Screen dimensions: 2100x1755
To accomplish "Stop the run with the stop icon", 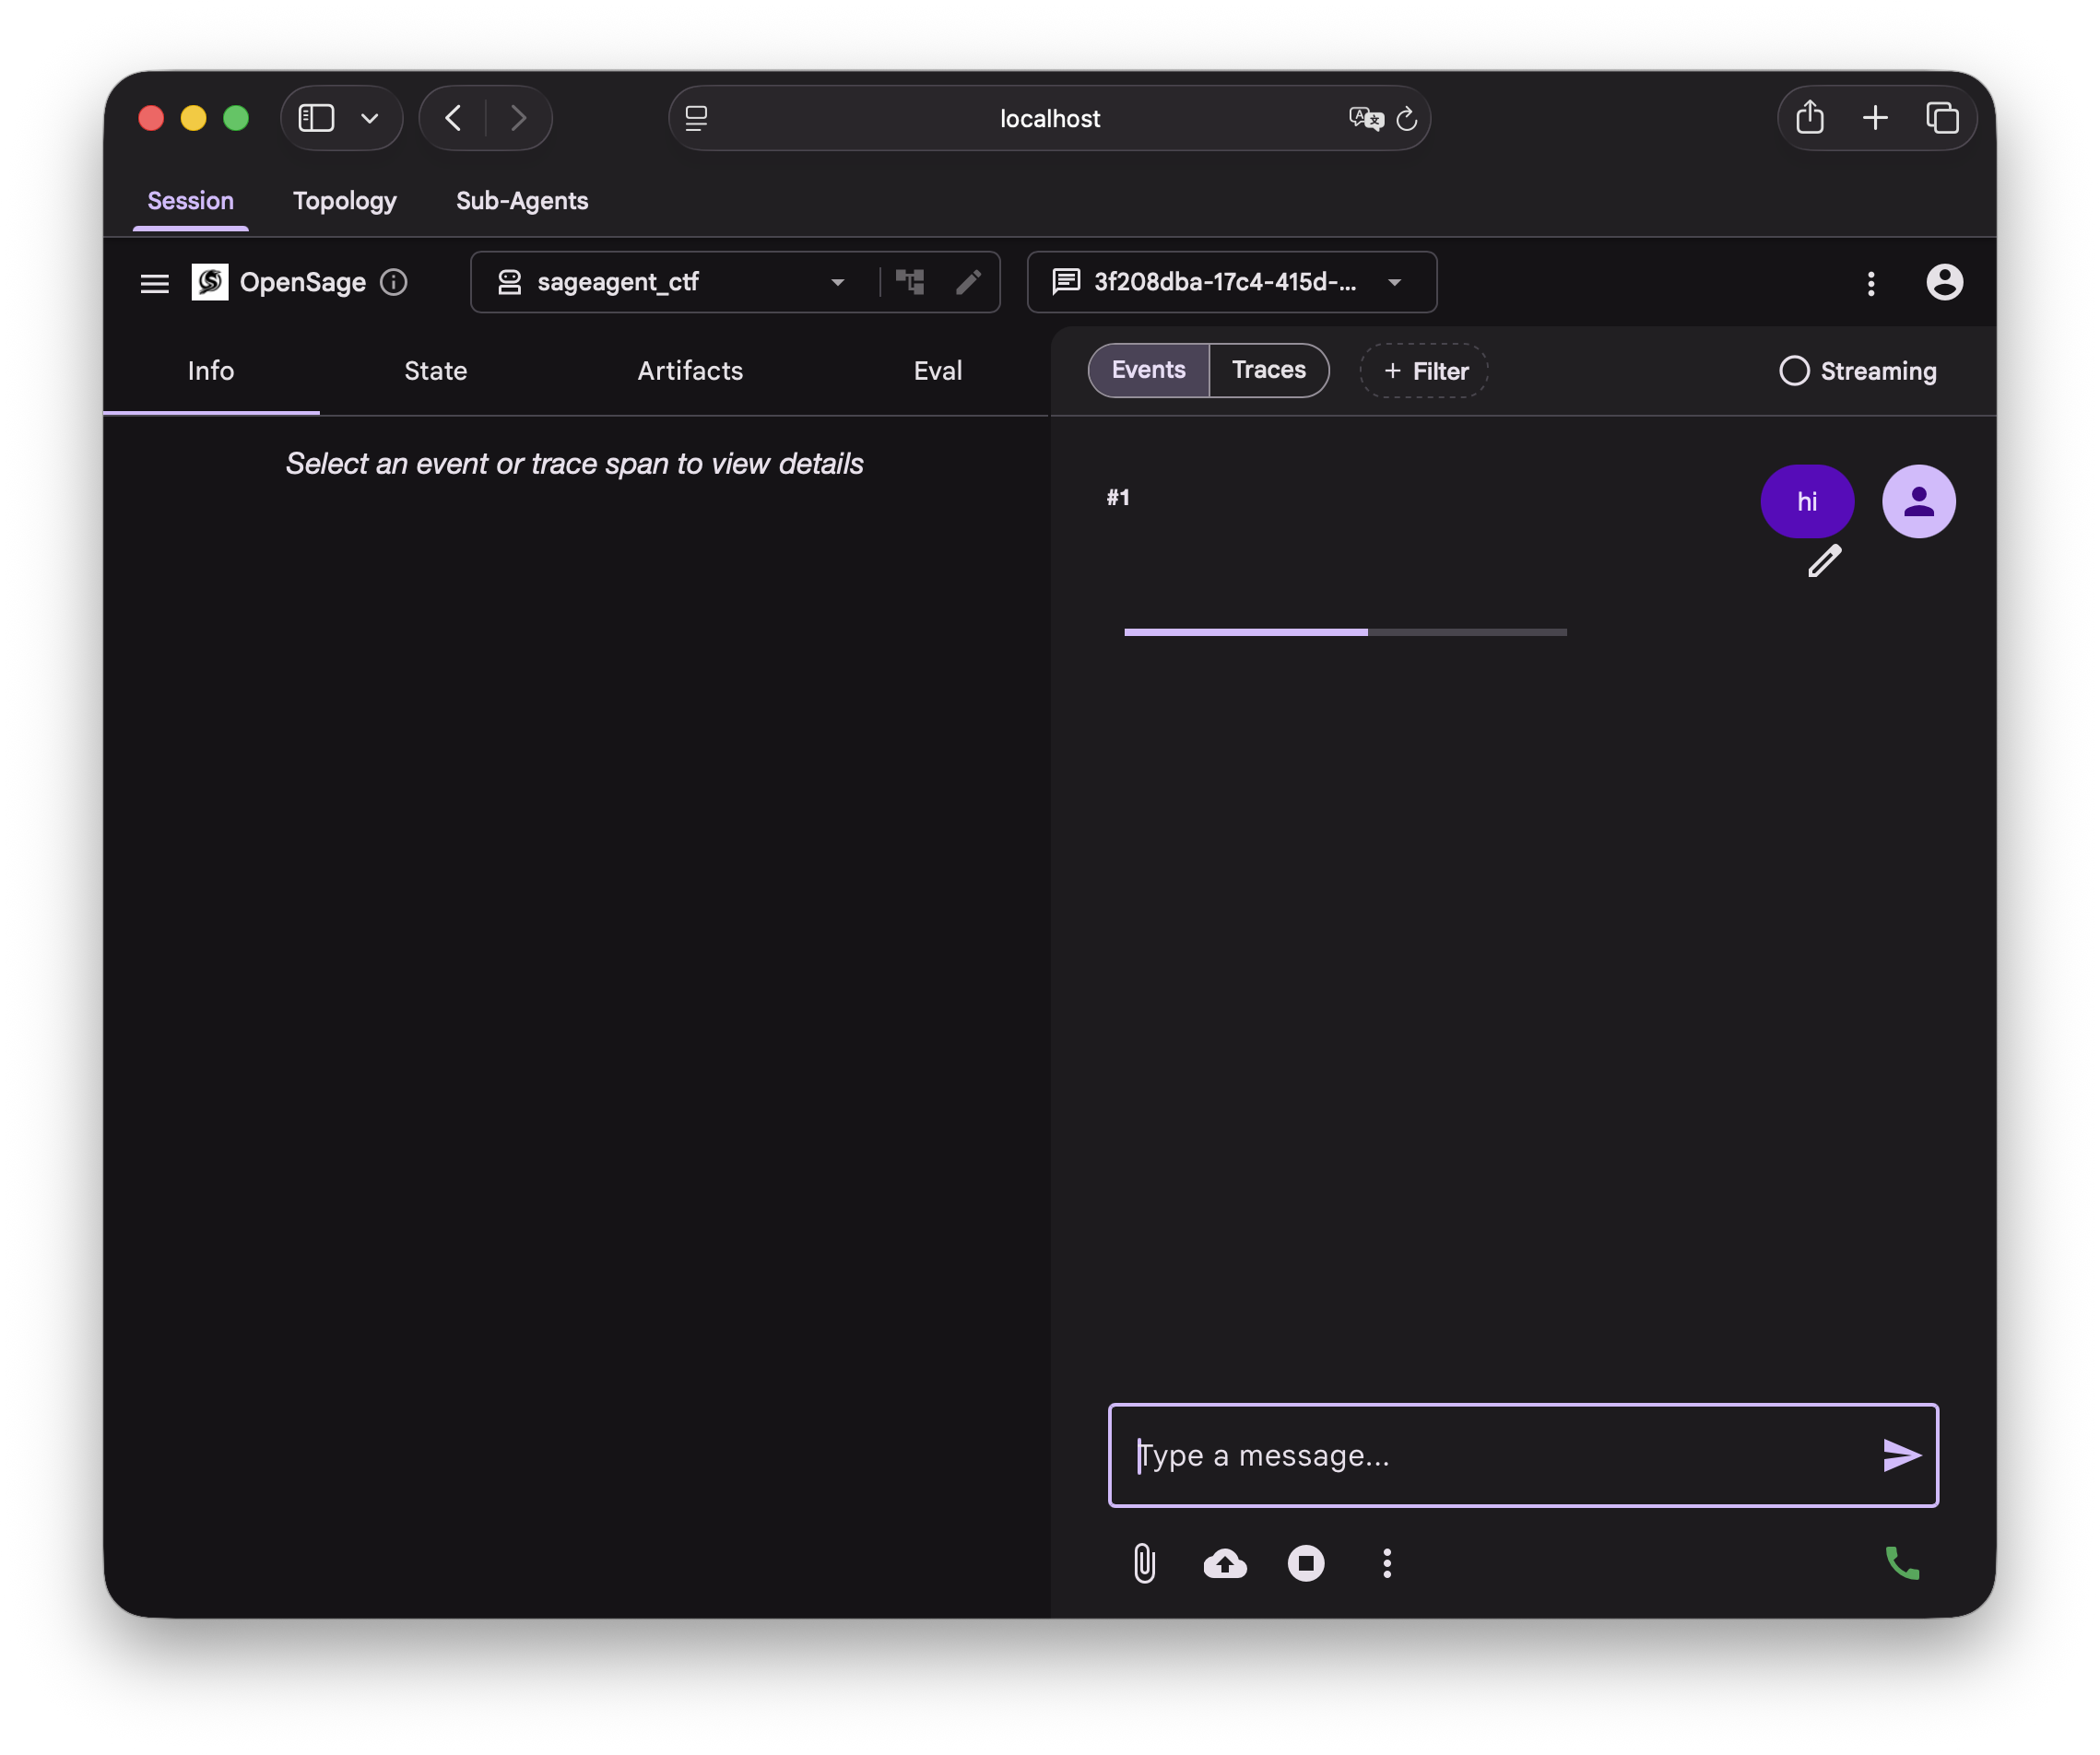I will [1306, 1564].
